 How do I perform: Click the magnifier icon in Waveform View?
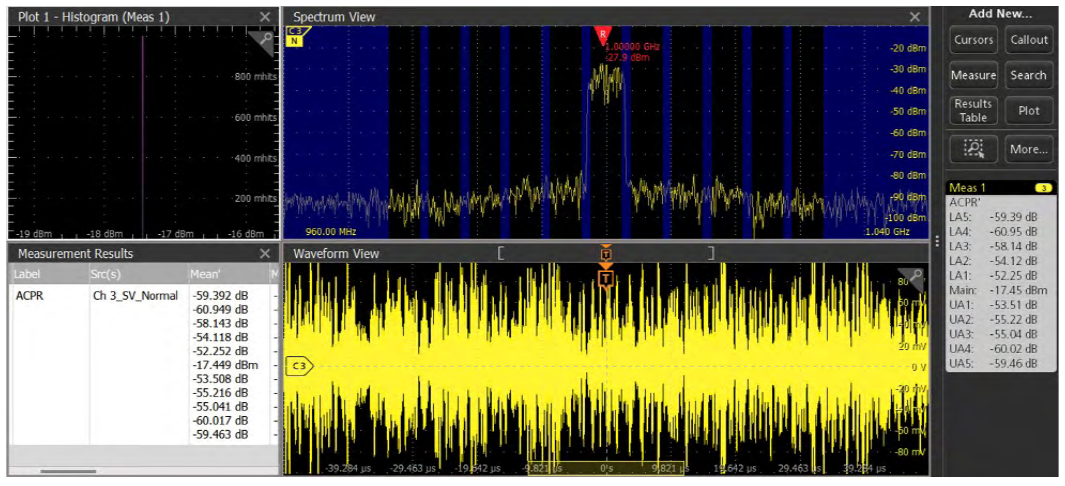point(911,279)
